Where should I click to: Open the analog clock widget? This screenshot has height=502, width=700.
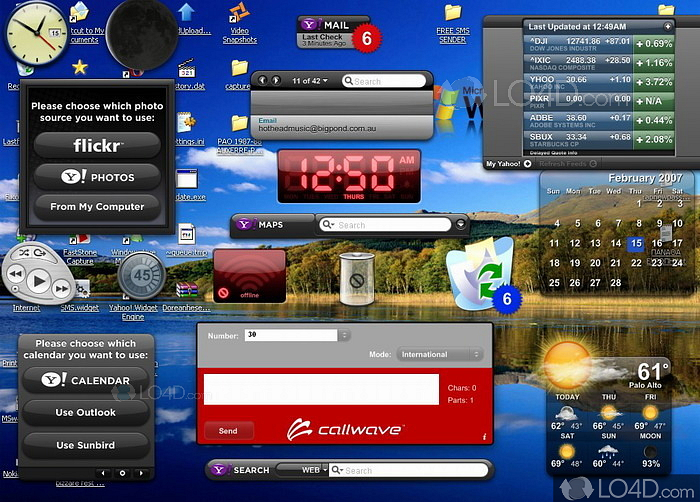36,33
